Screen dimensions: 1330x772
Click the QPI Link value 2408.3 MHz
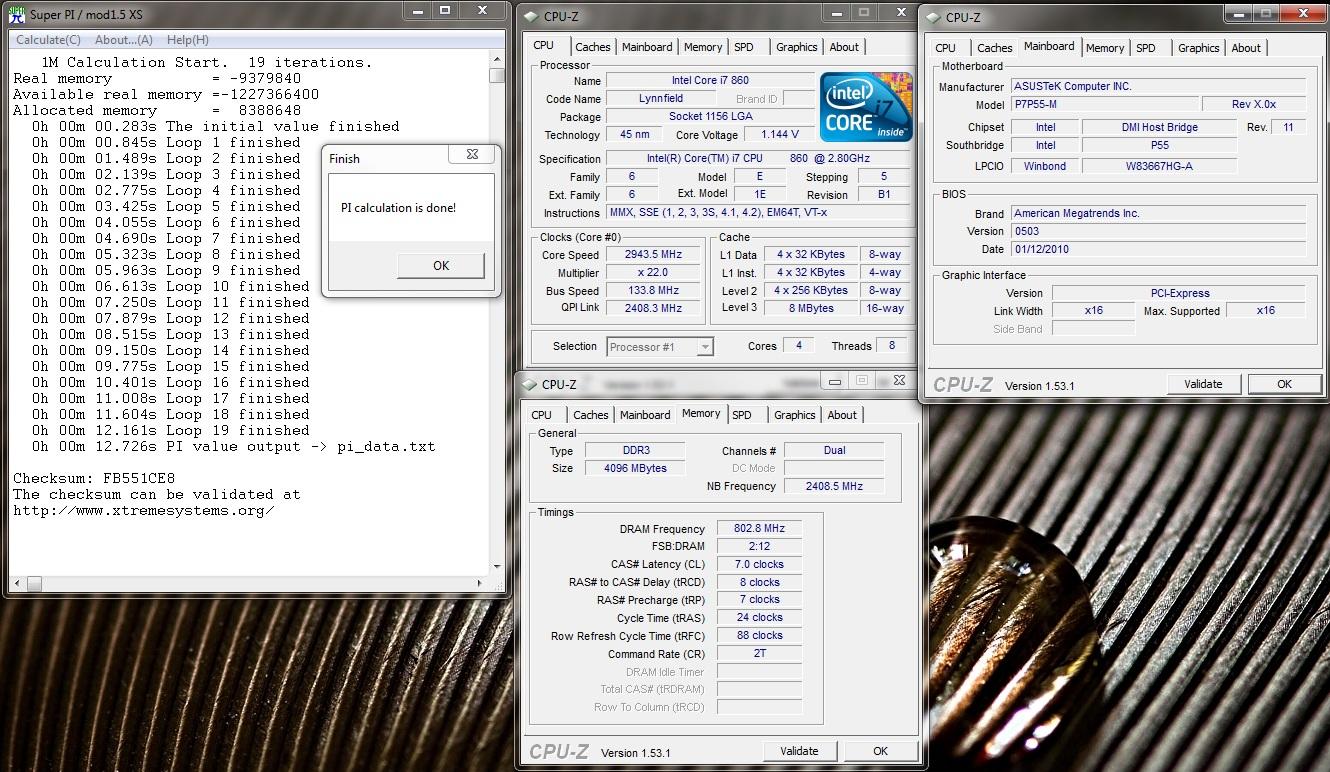(x=654, y=308)
